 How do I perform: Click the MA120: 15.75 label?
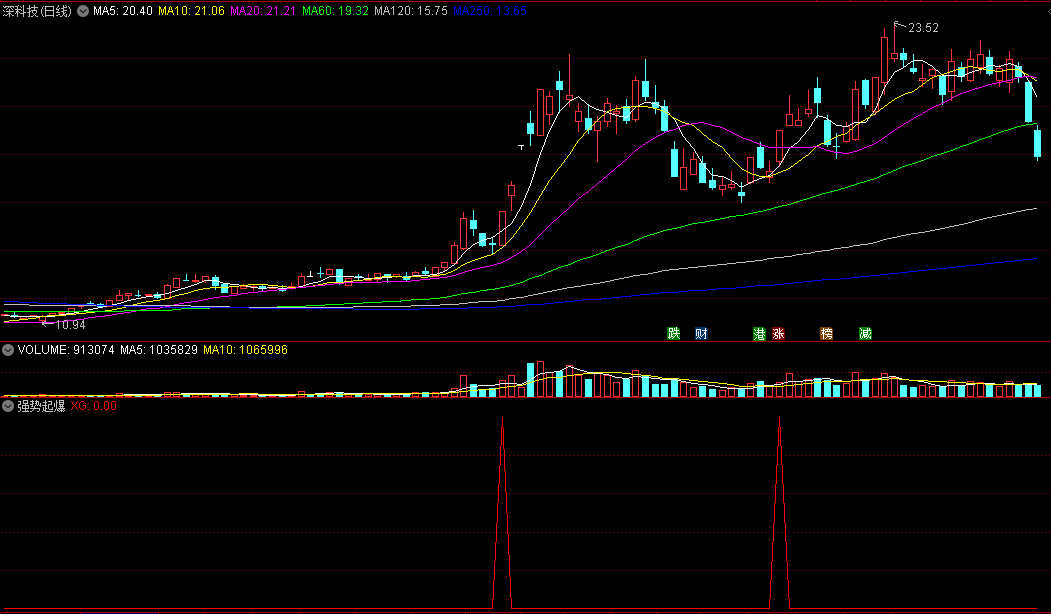411,11
